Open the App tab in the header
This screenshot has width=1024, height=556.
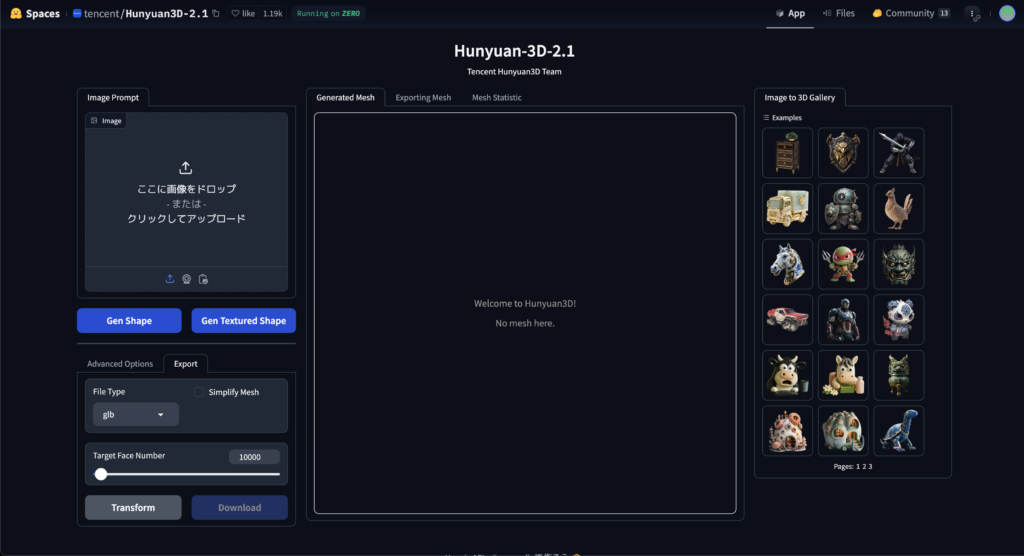pyautogui.click(x=790, y=13)
